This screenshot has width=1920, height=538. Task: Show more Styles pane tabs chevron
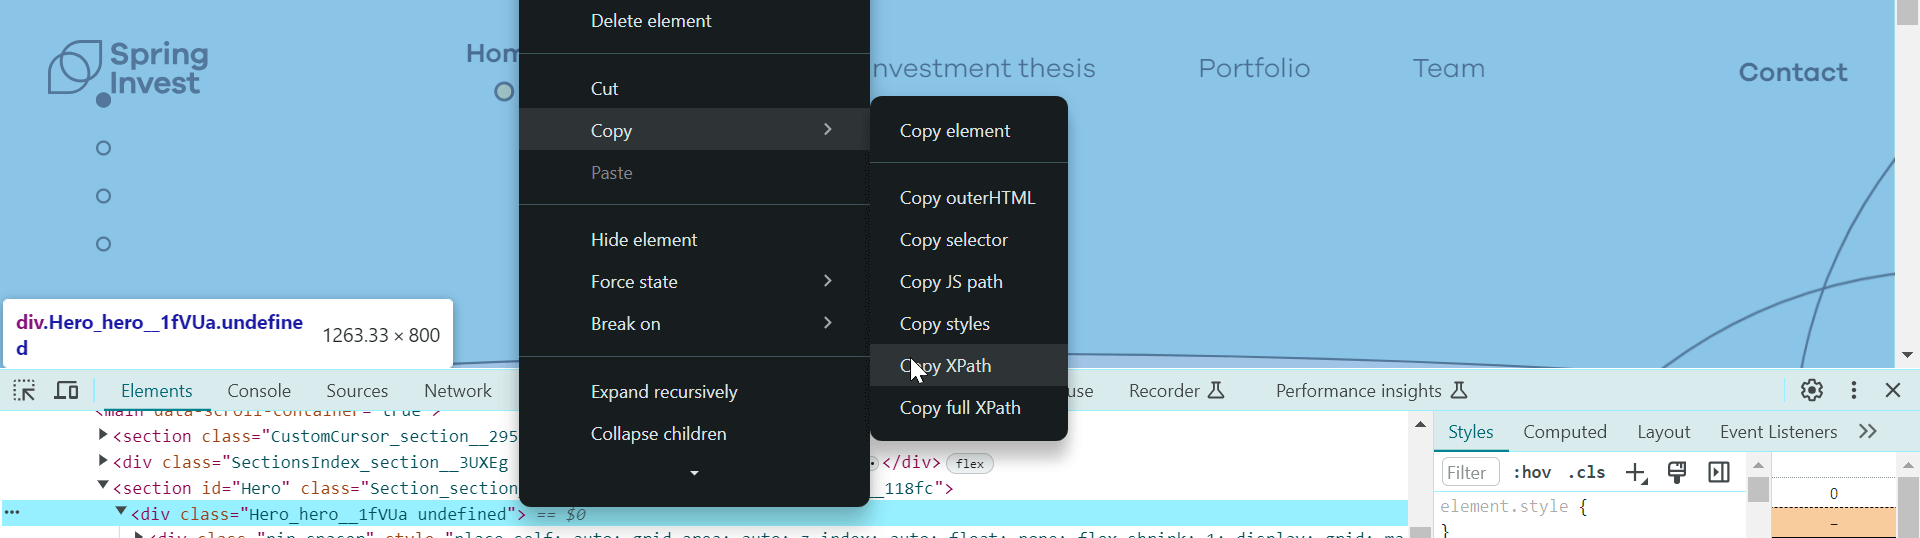click(x=1868, y=432)
